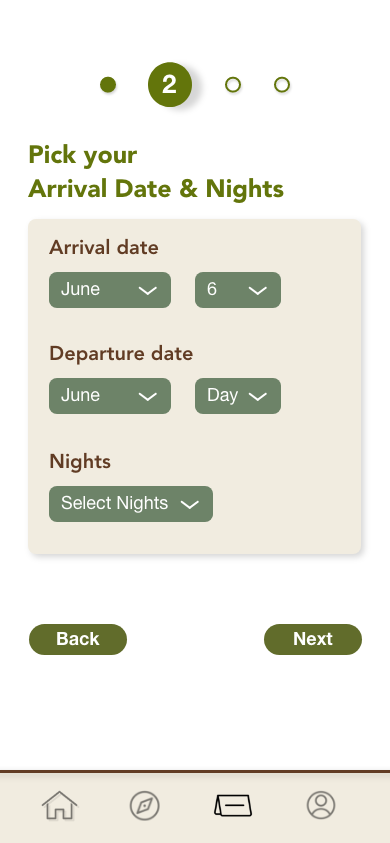390x843 pixels.
Task: Select the third empty step circle
Action: [x=233, y=85]
